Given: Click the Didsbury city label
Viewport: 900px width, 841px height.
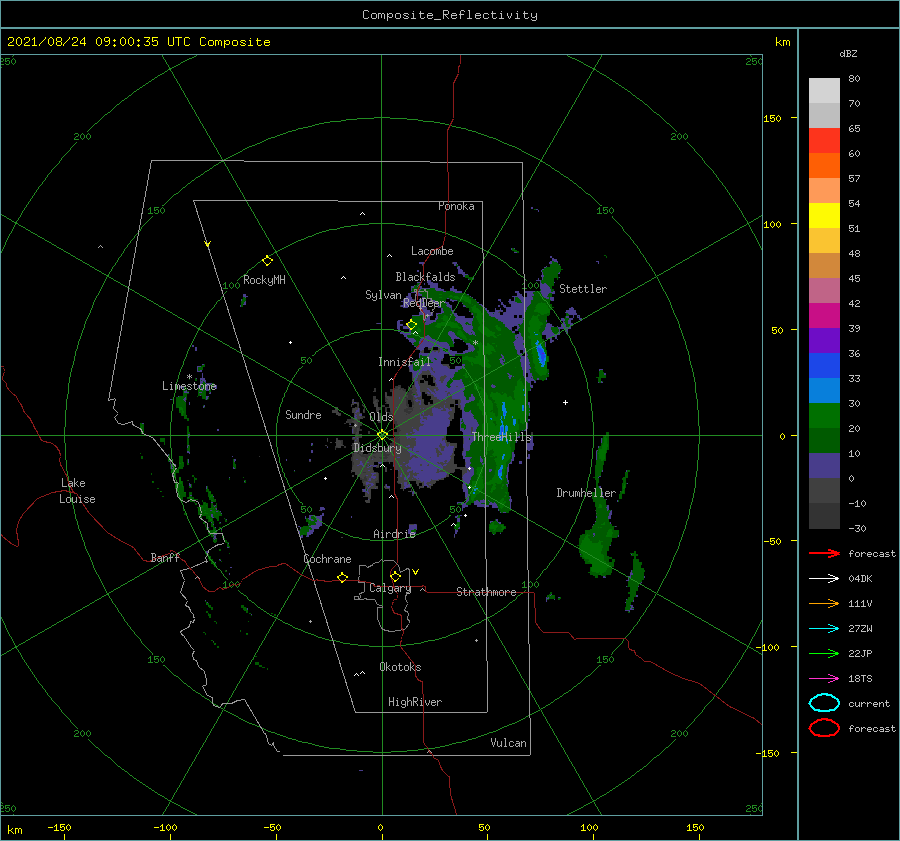Looking at the screenshot, I should (377, 448).
